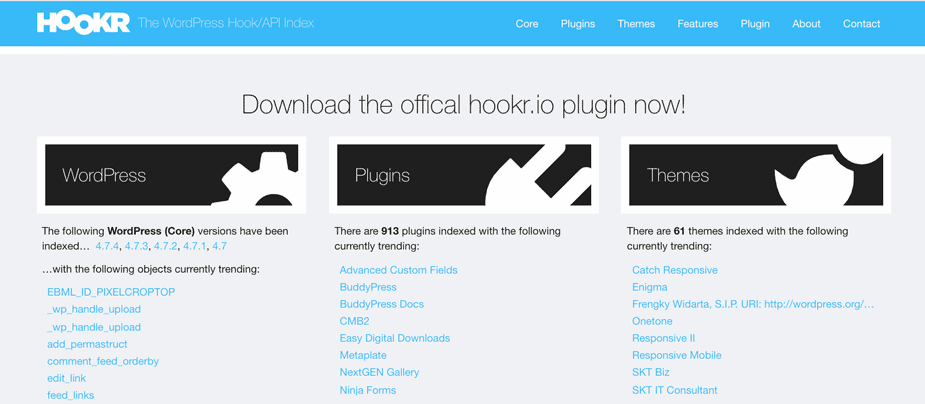This screenshot has height=404, width=925.
Task: Open Advanced Custom Fields plugin
Action: (399, 270)
